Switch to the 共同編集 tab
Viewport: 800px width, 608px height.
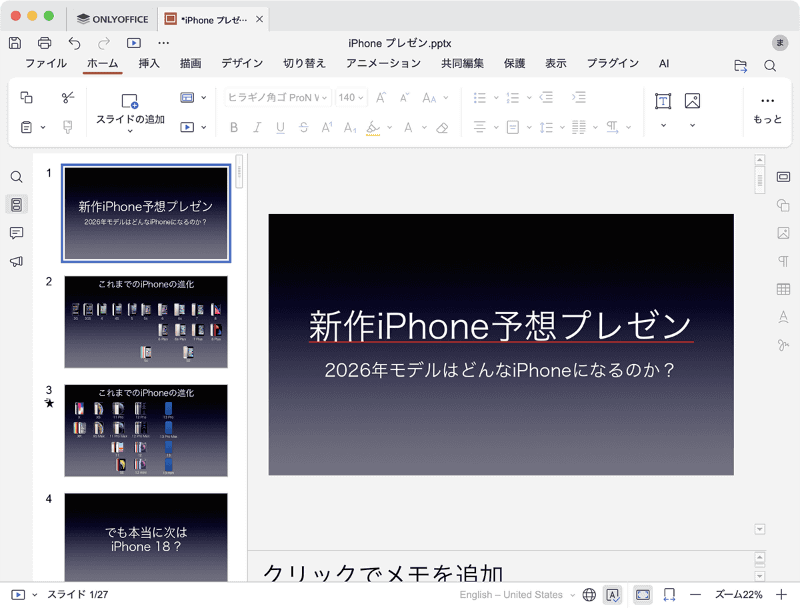tap(462, 63)
